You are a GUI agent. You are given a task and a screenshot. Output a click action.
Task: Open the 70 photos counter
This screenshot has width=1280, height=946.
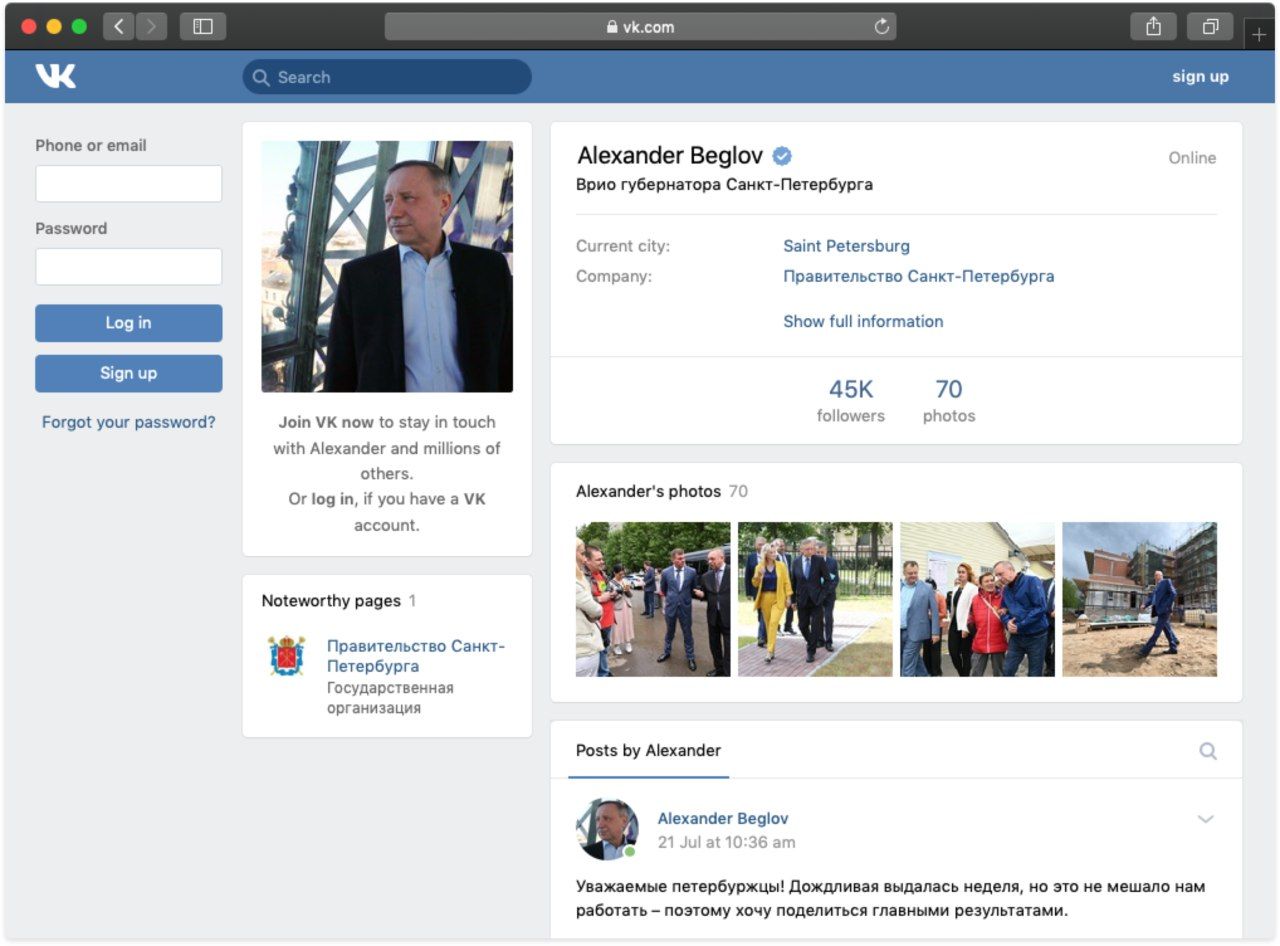coord(949,401)
